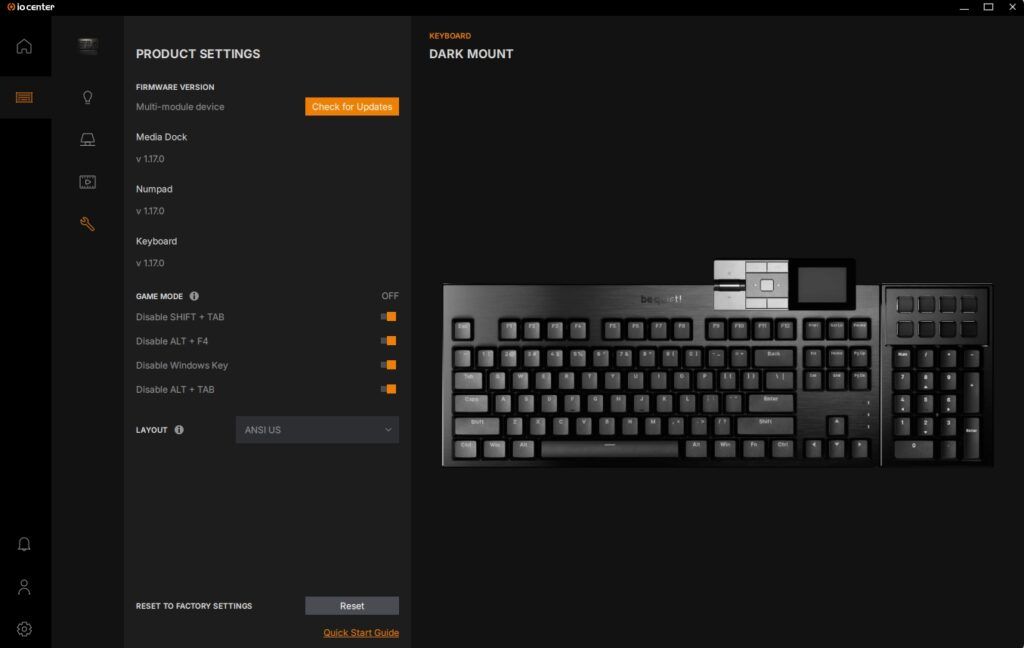This screenshot has width=1024, height=648.
Task: Open the Home icon in sidebar
Action: pos(24,46)
